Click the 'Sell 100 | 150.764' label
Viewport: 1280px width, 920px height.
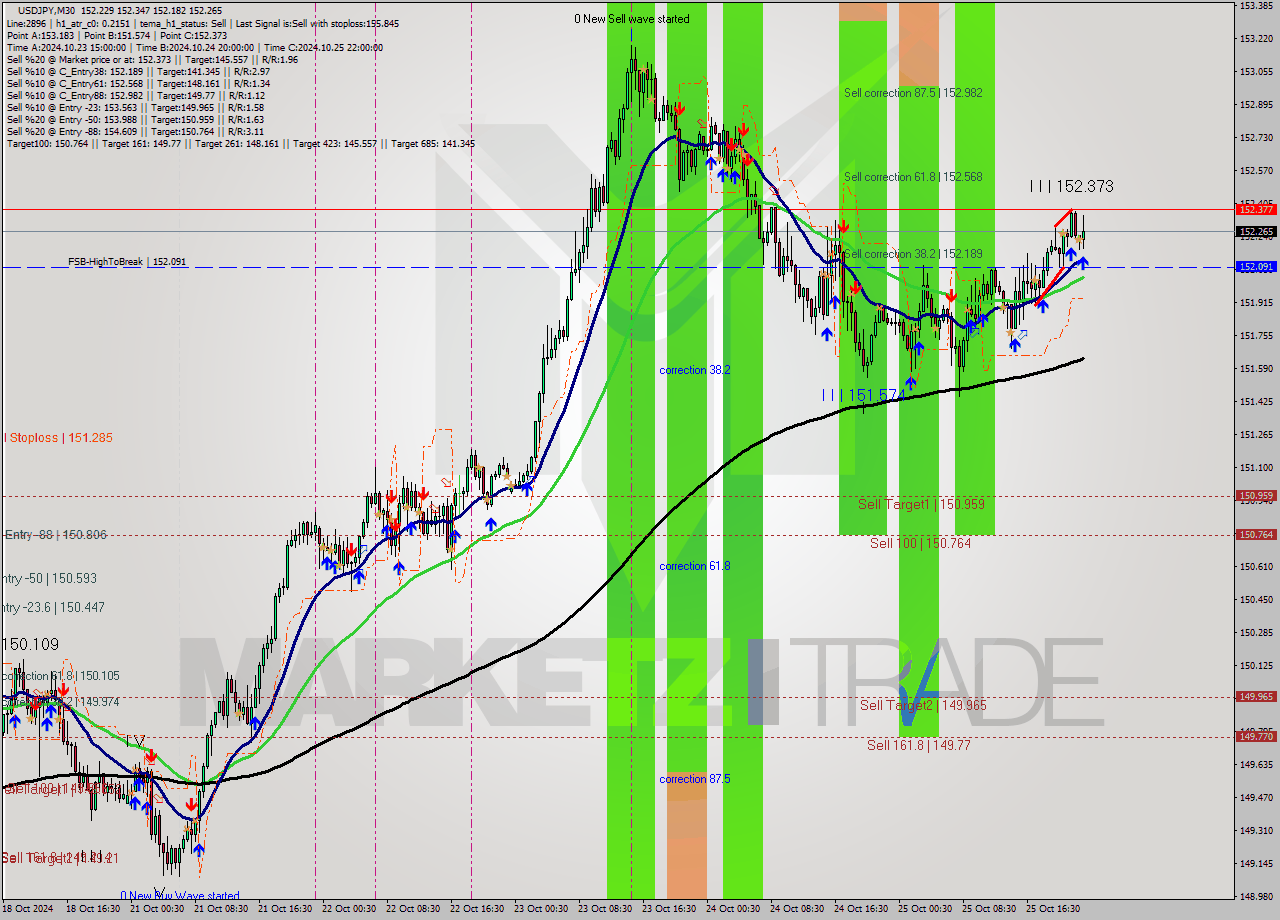pos(920,543)
